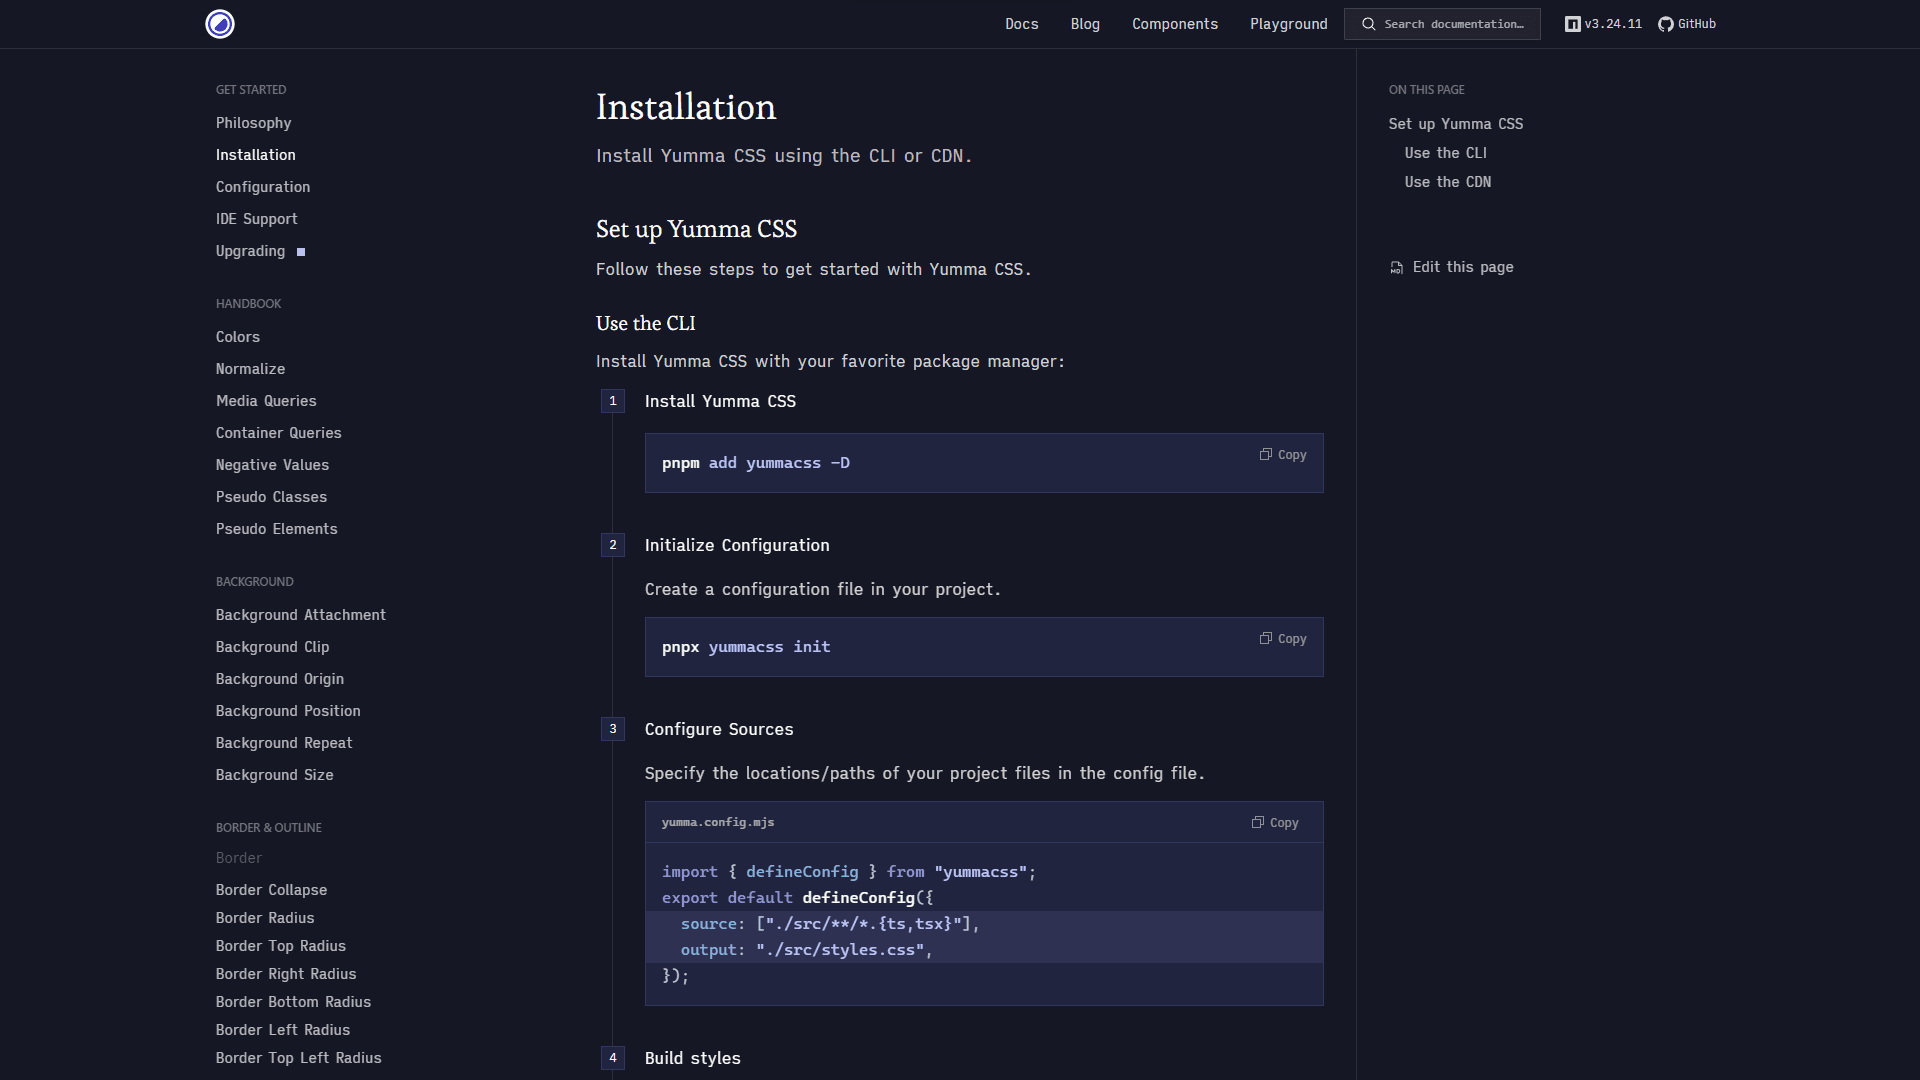
Task: Click the Initialize Configuration step title
Action: click(737, 545)
